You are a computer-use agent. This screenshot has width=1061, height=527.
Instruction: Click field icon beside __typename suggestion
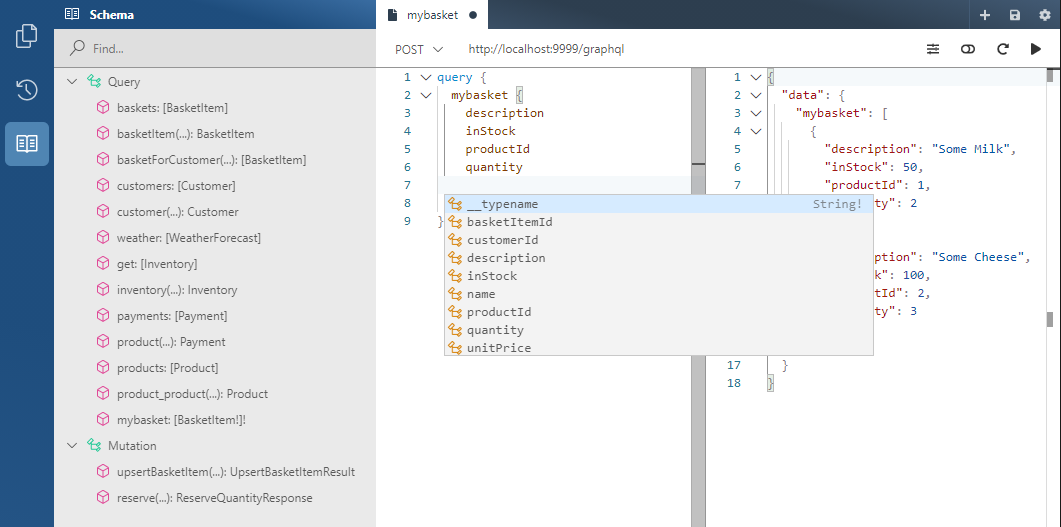point(455,204)
